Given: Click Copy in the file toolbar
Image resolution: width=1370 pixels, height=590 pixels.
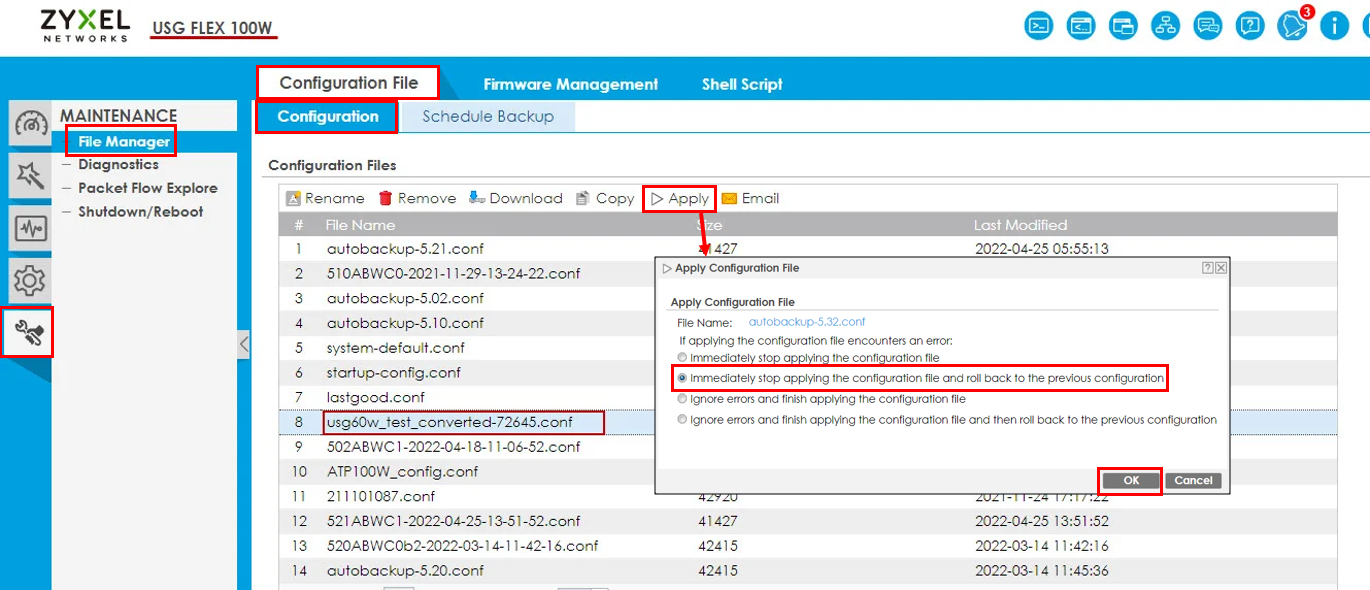Looking at the screenshot, I should click(605, 198).
